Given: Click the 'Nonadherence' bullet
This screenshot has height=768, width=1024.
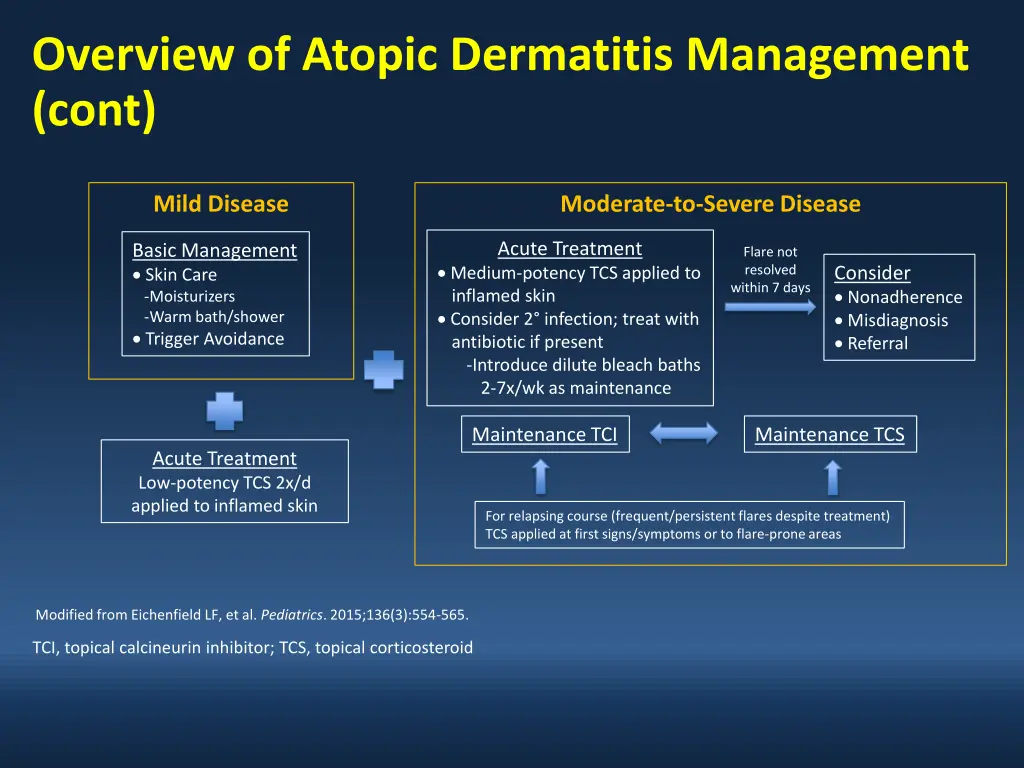Looking at the screenshot, I should pos(899,297).
